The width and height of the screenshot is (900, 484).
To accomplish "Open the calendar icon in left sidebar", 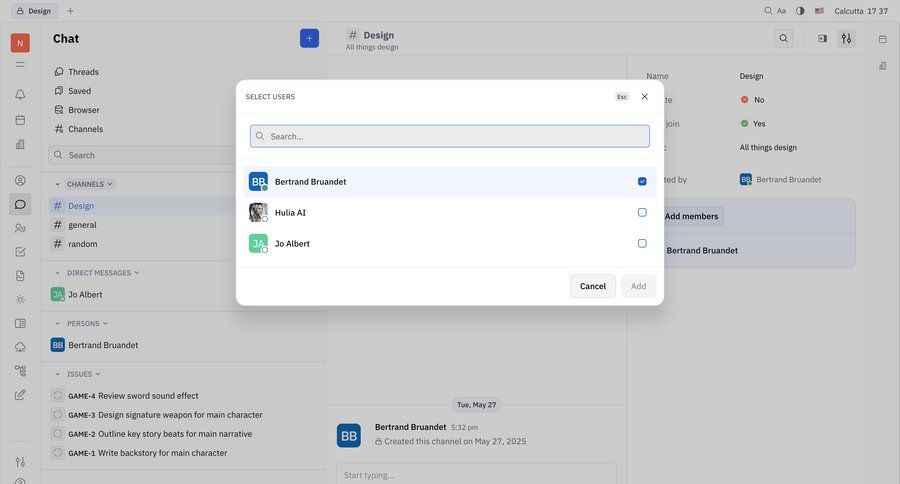I will click(x=20, y=120).
